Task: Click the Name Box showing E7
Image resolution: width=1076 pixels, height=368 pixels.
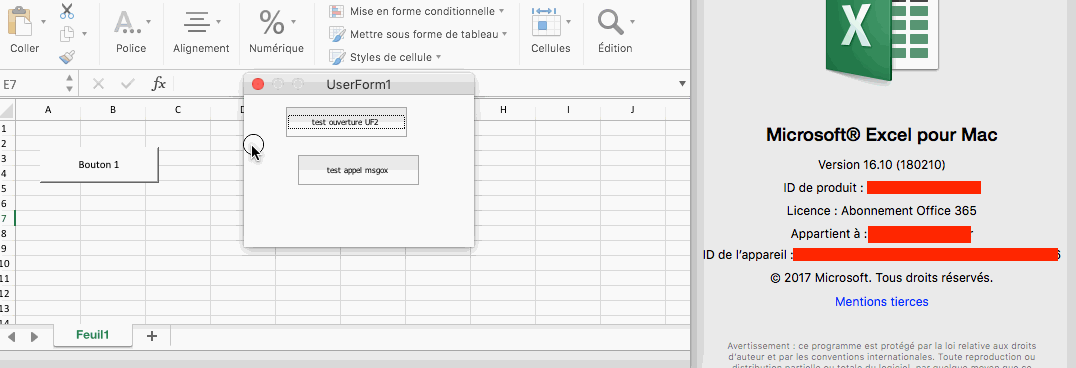Action: click(32, 84)
